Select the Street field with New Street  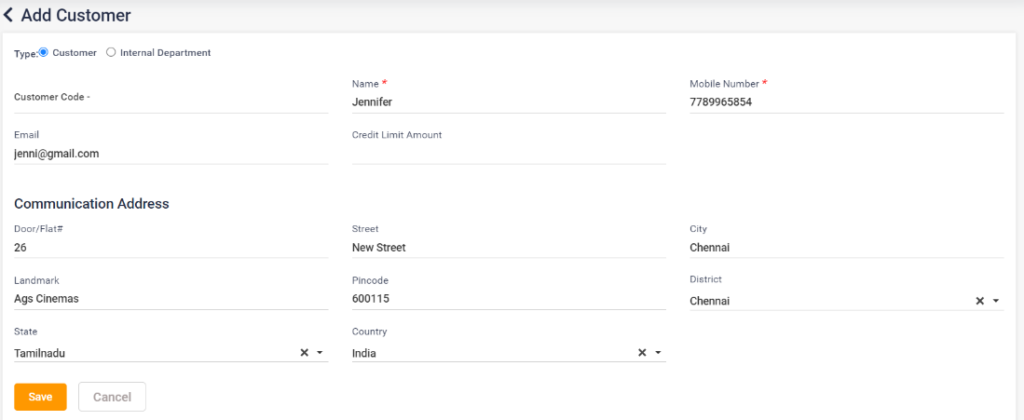[508, 248]
